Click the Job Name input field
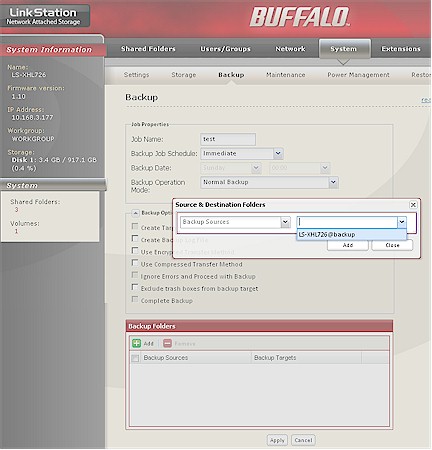The image size is (432, 450). (228, 139)
